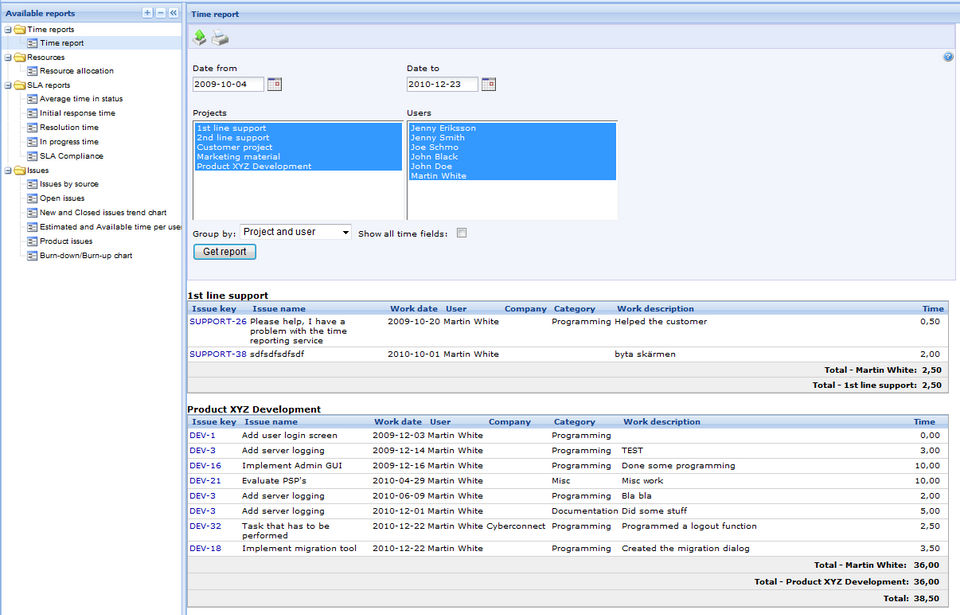Viewport: 960px width, 615px height.
Task: Click the expand all plus icon
Action: (x=148, y=13)
